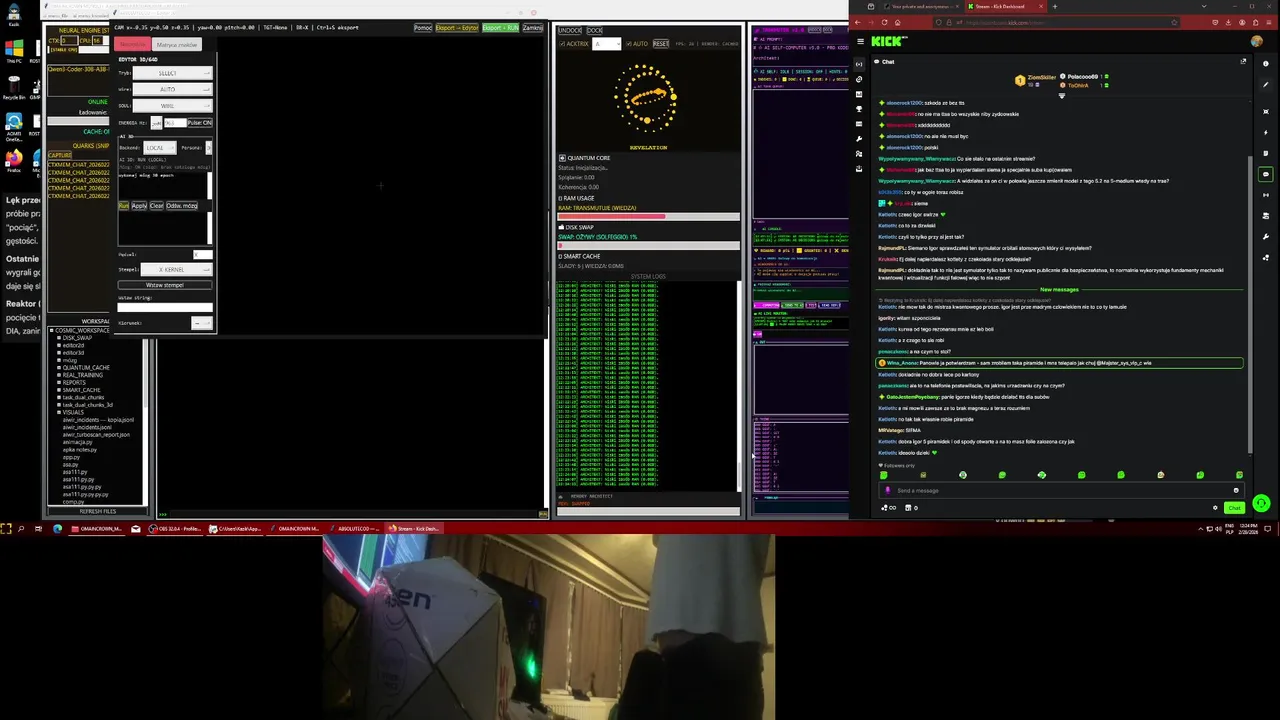Click disk swap progress bar
1280x720 pixels.
649,245
